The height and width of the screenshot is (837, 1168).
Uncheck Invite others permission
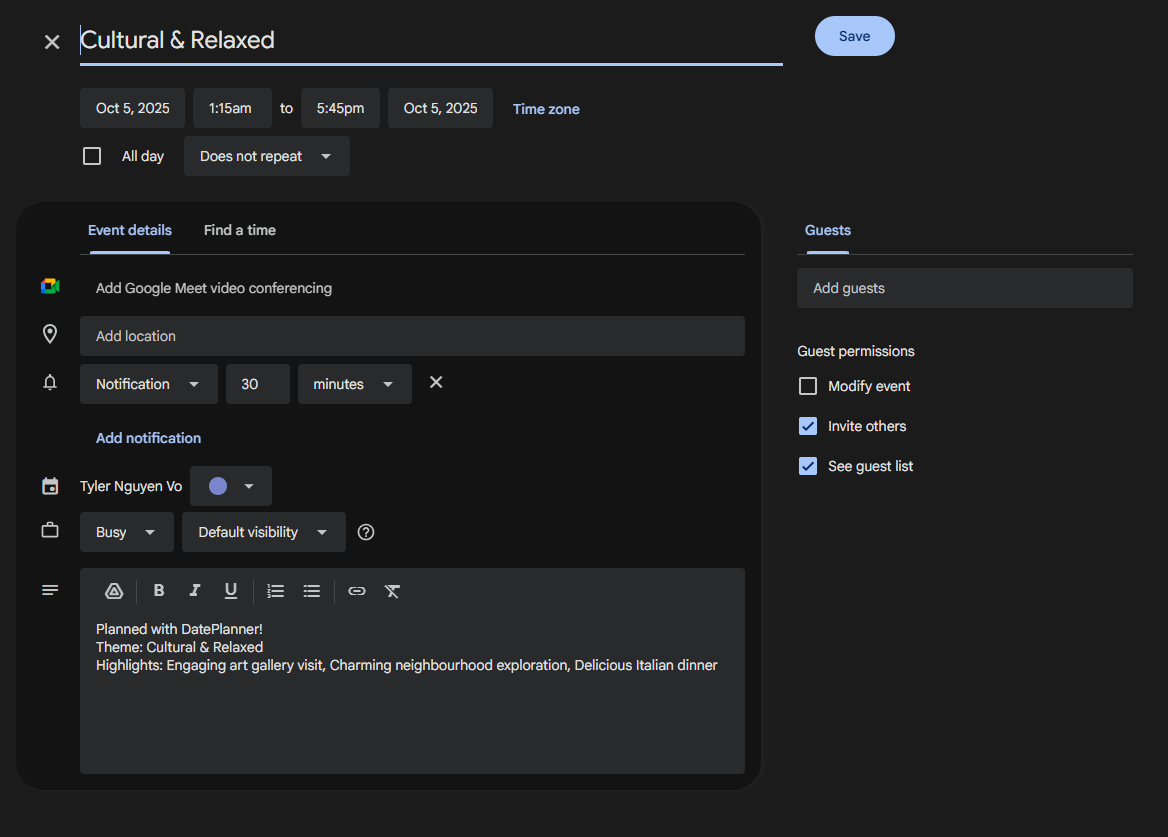(807, 426)
